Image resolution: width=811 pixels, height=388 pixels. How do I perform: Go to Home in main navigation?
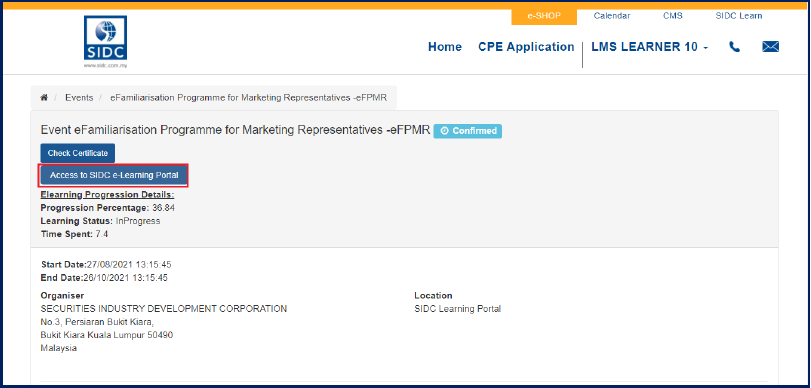tap(445, 47)
